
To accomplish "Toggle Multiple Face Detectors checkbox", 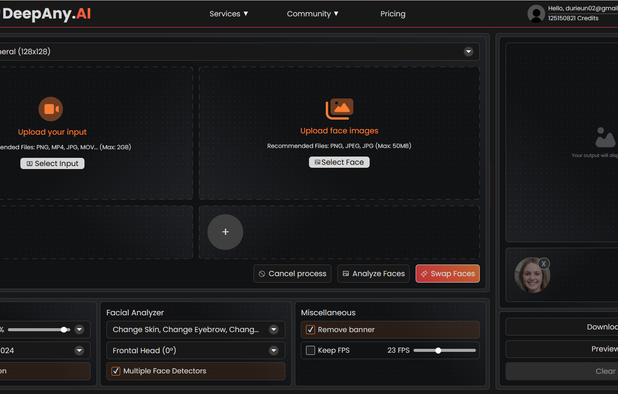I will 116,371.
